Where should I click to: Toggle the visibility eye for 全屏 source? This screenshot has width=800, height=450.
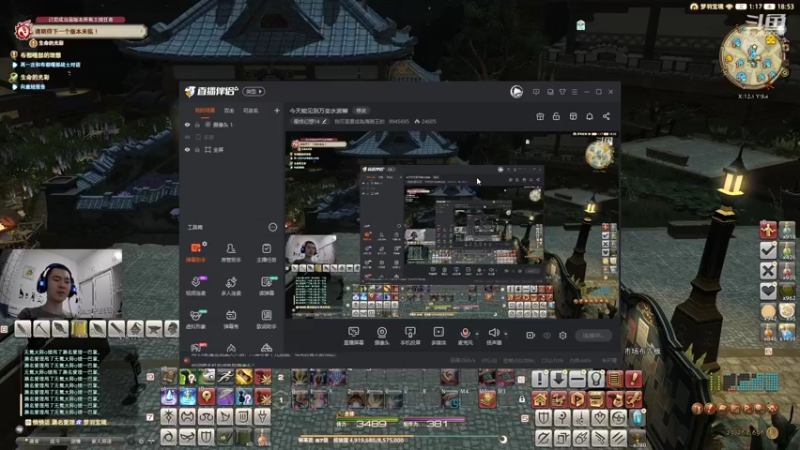pyautogui.click(x=187, y=149)
